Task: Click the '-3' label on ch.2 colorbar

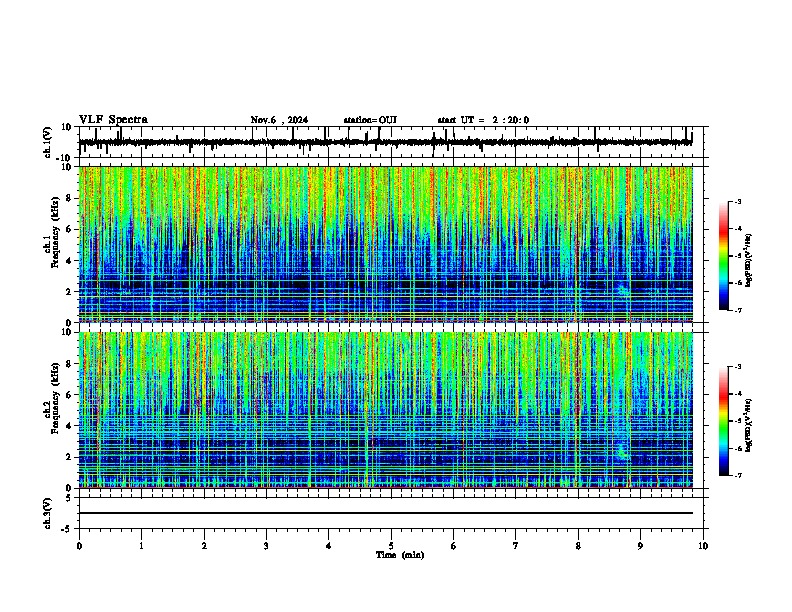Action: [738, 367]
